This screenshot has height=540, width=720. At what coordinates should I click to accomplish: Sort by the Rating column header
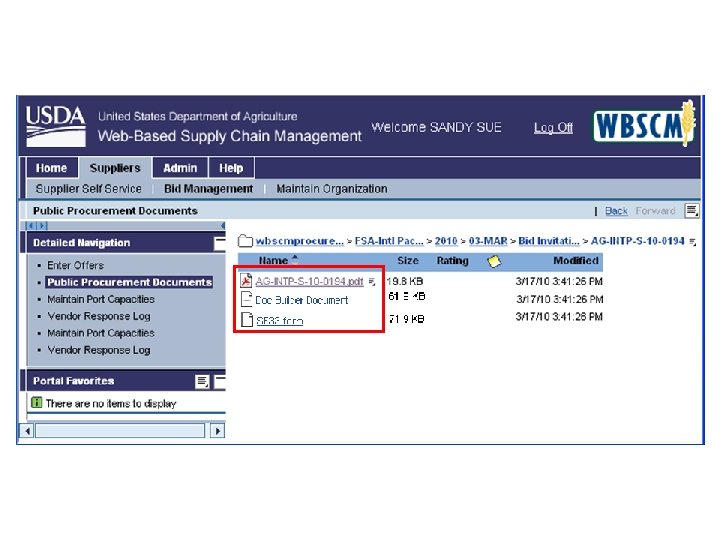(452, 260)
